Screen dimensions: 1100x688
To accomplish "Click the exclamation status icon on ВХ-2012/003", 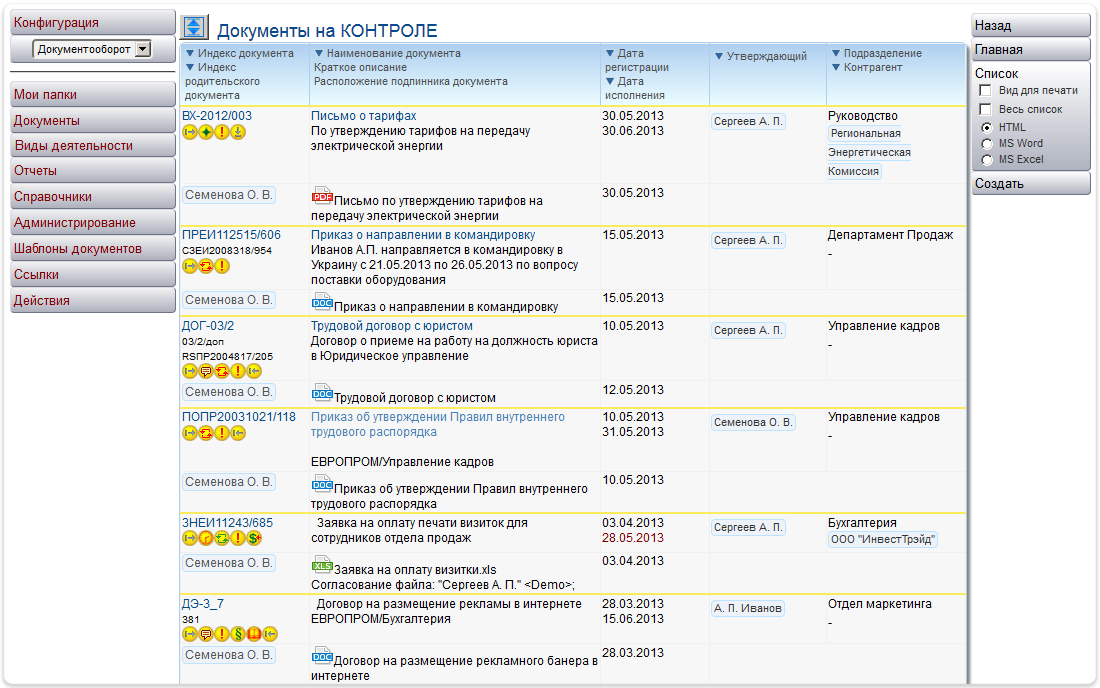I will point(221,133).
